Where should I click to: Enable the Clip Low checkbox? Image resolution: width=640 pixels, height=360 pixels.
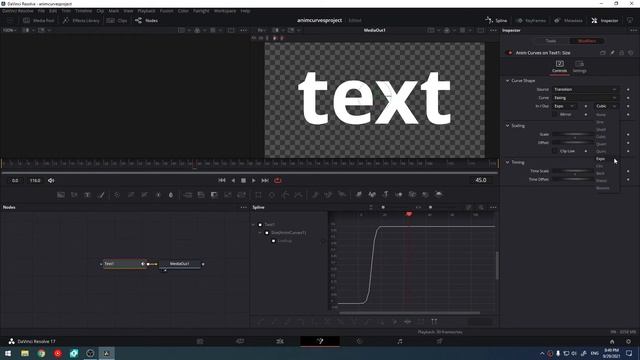[555, 151]
